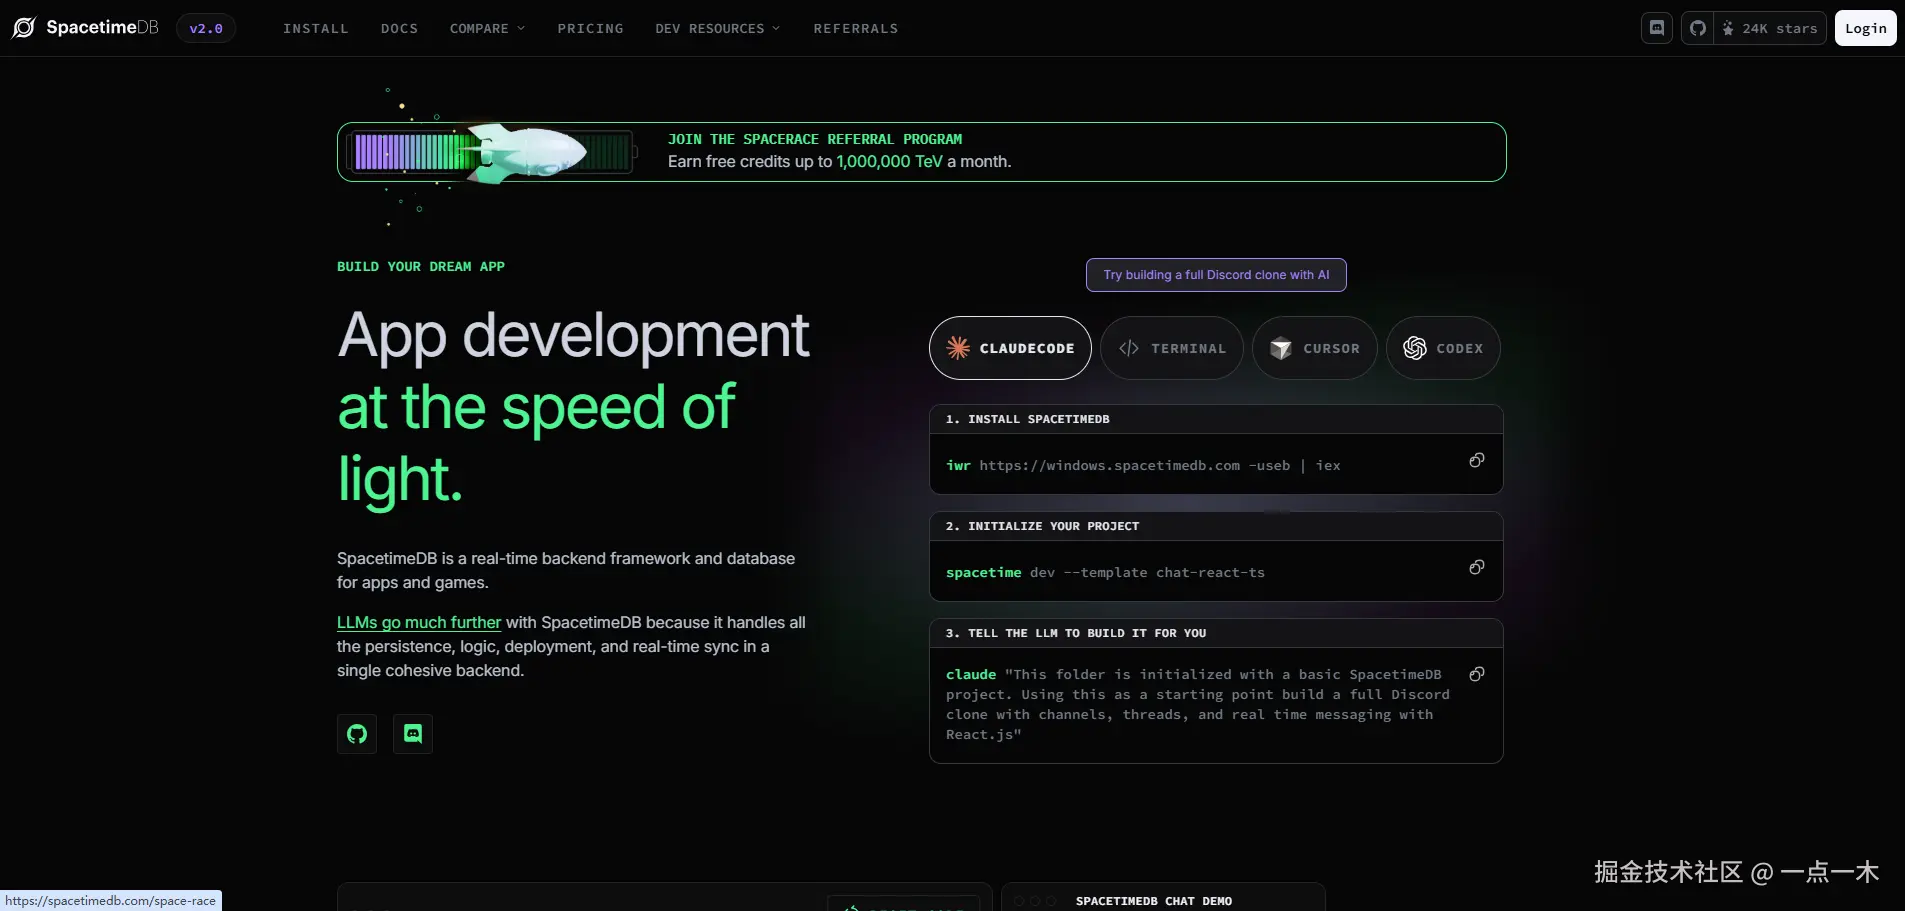
Task: Open the PRICING menu item
Action: point(590,28)
